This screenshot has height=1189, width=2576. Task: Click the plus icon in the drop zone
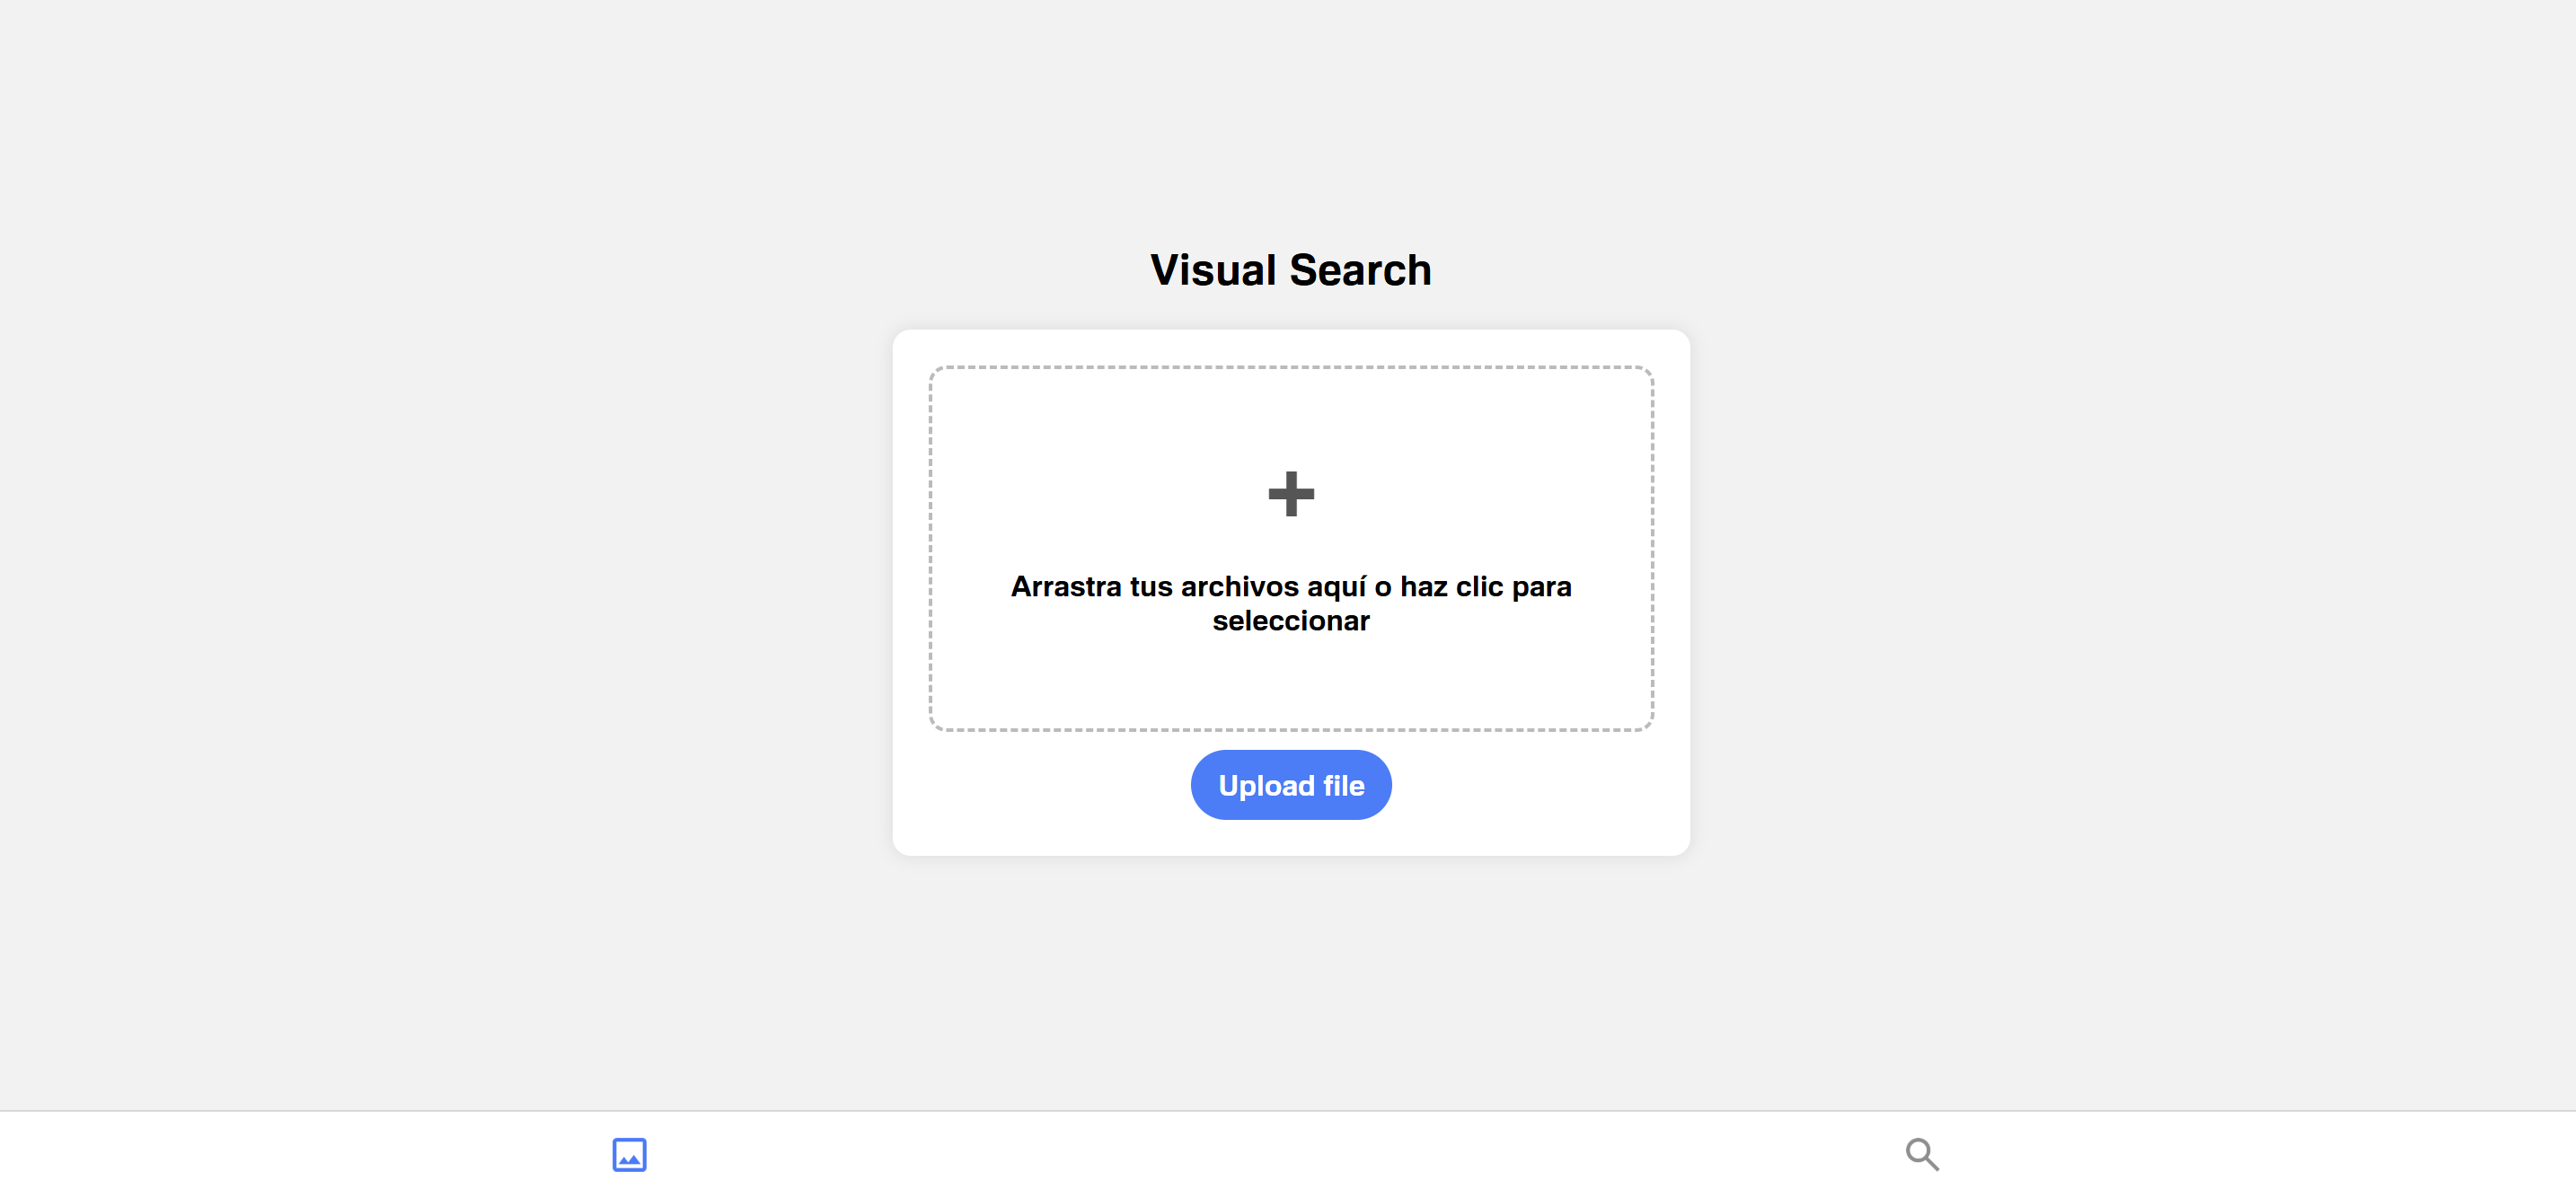(1291, 494)
